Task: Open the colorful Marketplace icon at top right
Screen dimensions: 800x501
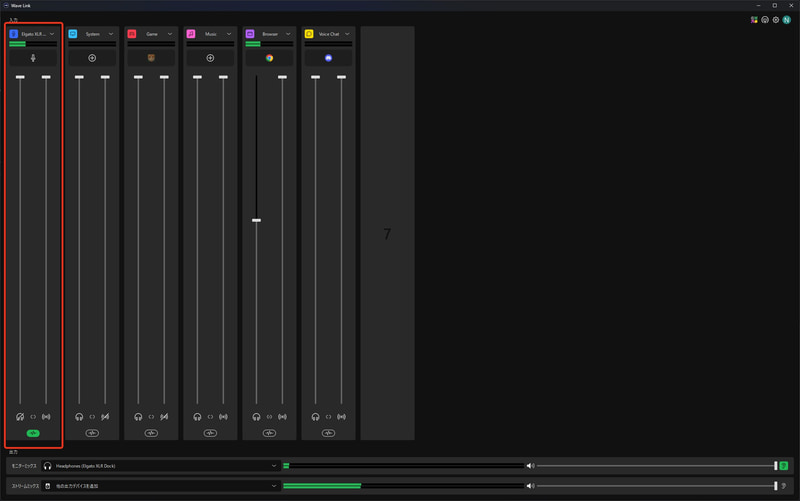Action: click(x=754, y=20)
